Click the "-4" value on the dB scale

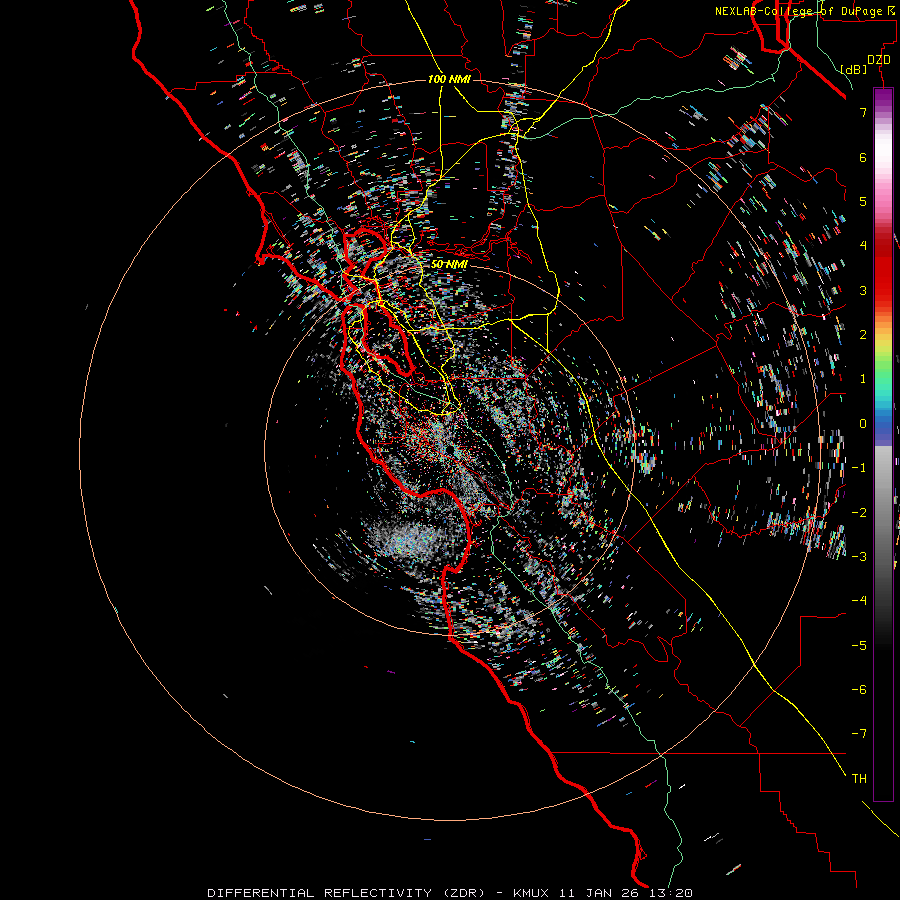[x=859, y=601]
